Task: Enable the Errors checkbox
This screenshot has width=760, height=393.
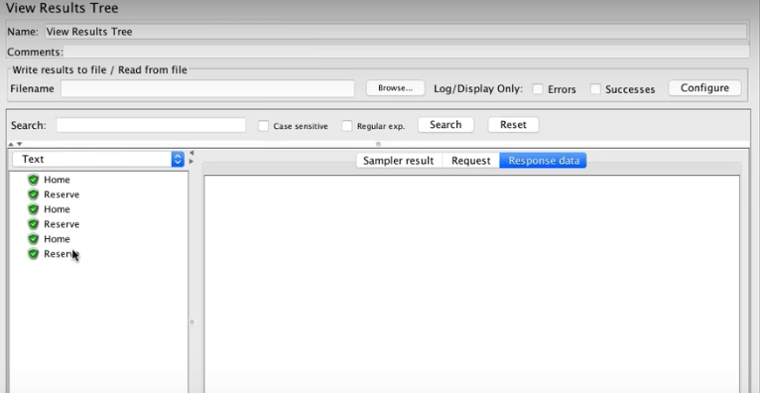Action: pos(538,89)
